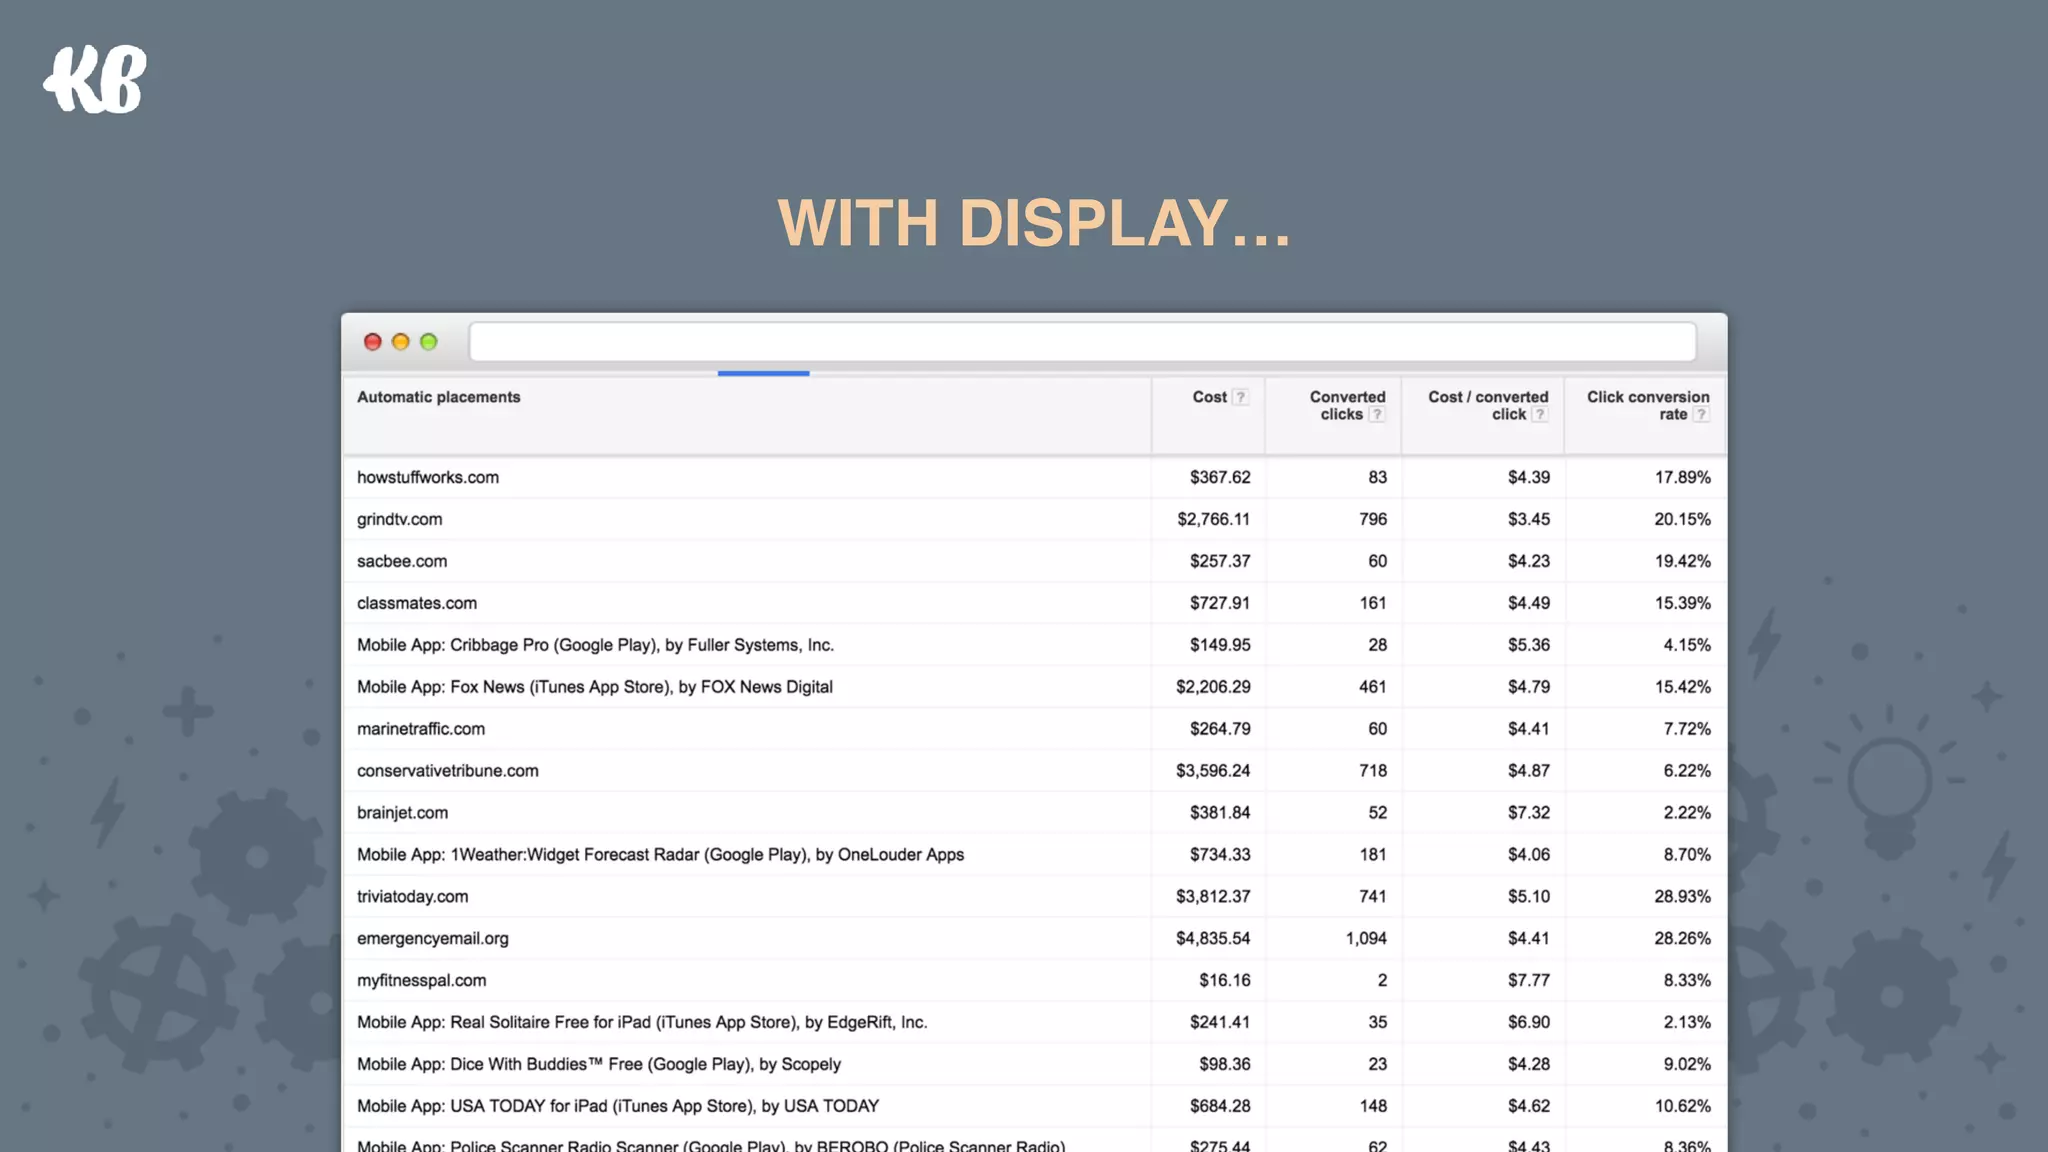This screenshot has height=1152, width=2048.
Task: Select the sacbee.com placement
Action: coord(402,561)
